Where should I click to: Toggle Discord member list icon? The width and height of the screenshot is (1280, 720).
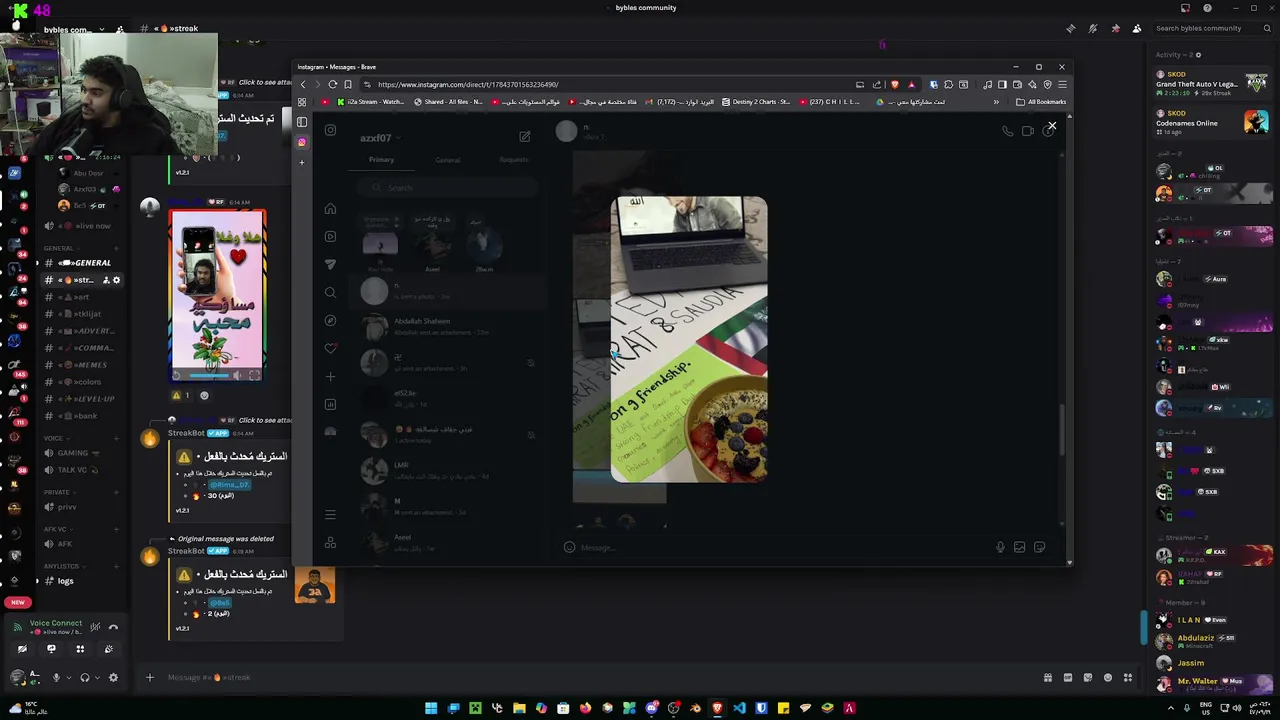[x=1137, y=28]
